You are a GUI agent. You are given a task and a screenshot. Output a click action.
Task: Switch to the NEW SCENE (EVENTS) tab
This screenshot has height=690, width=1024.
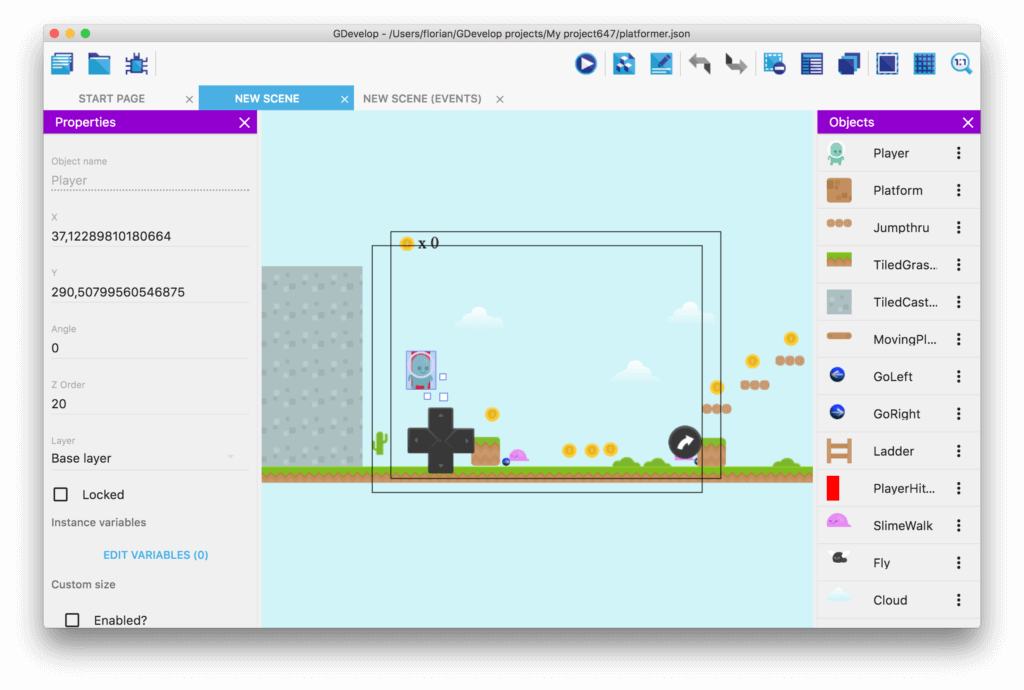coord(424,98)
